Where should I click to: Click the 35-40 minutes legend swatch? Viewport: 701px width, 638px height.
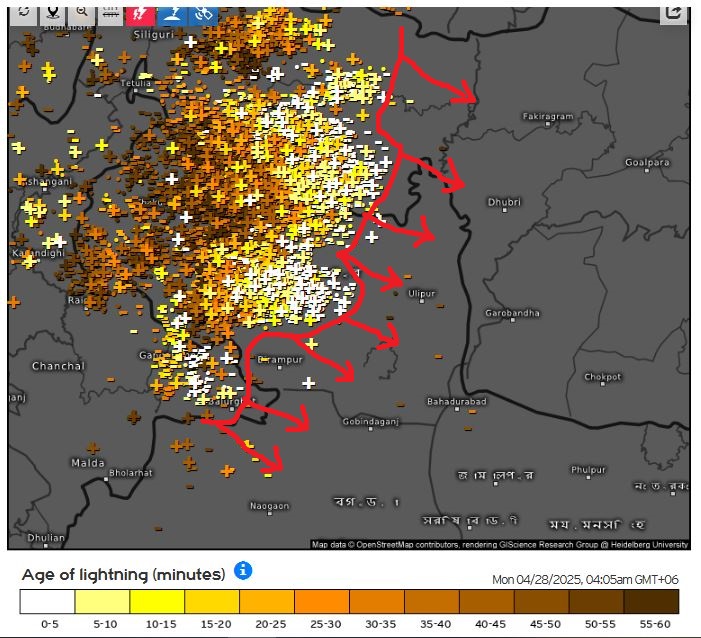(x=432, y=601)
